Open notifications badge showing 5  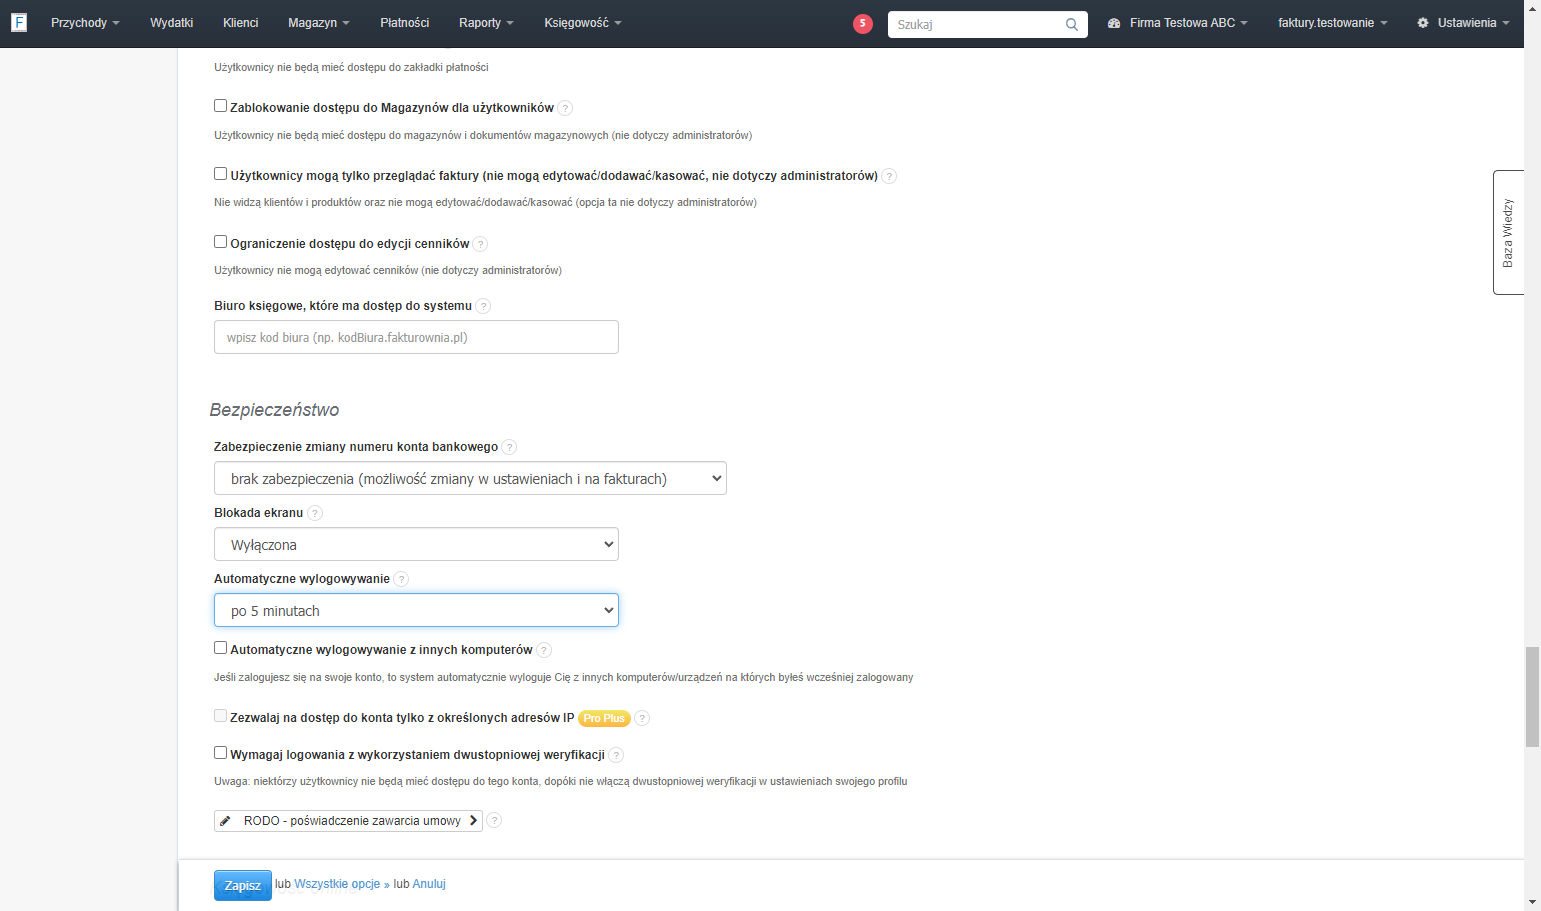(x=863, y=24)
